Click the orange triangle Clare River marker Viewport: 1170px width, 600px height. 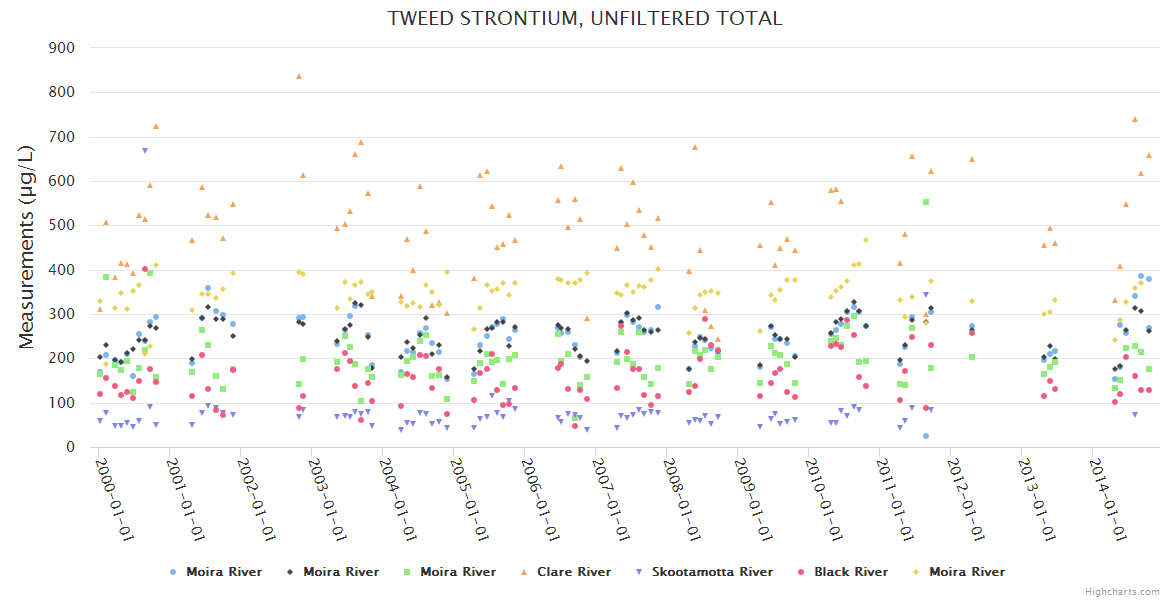pos(524,572)
